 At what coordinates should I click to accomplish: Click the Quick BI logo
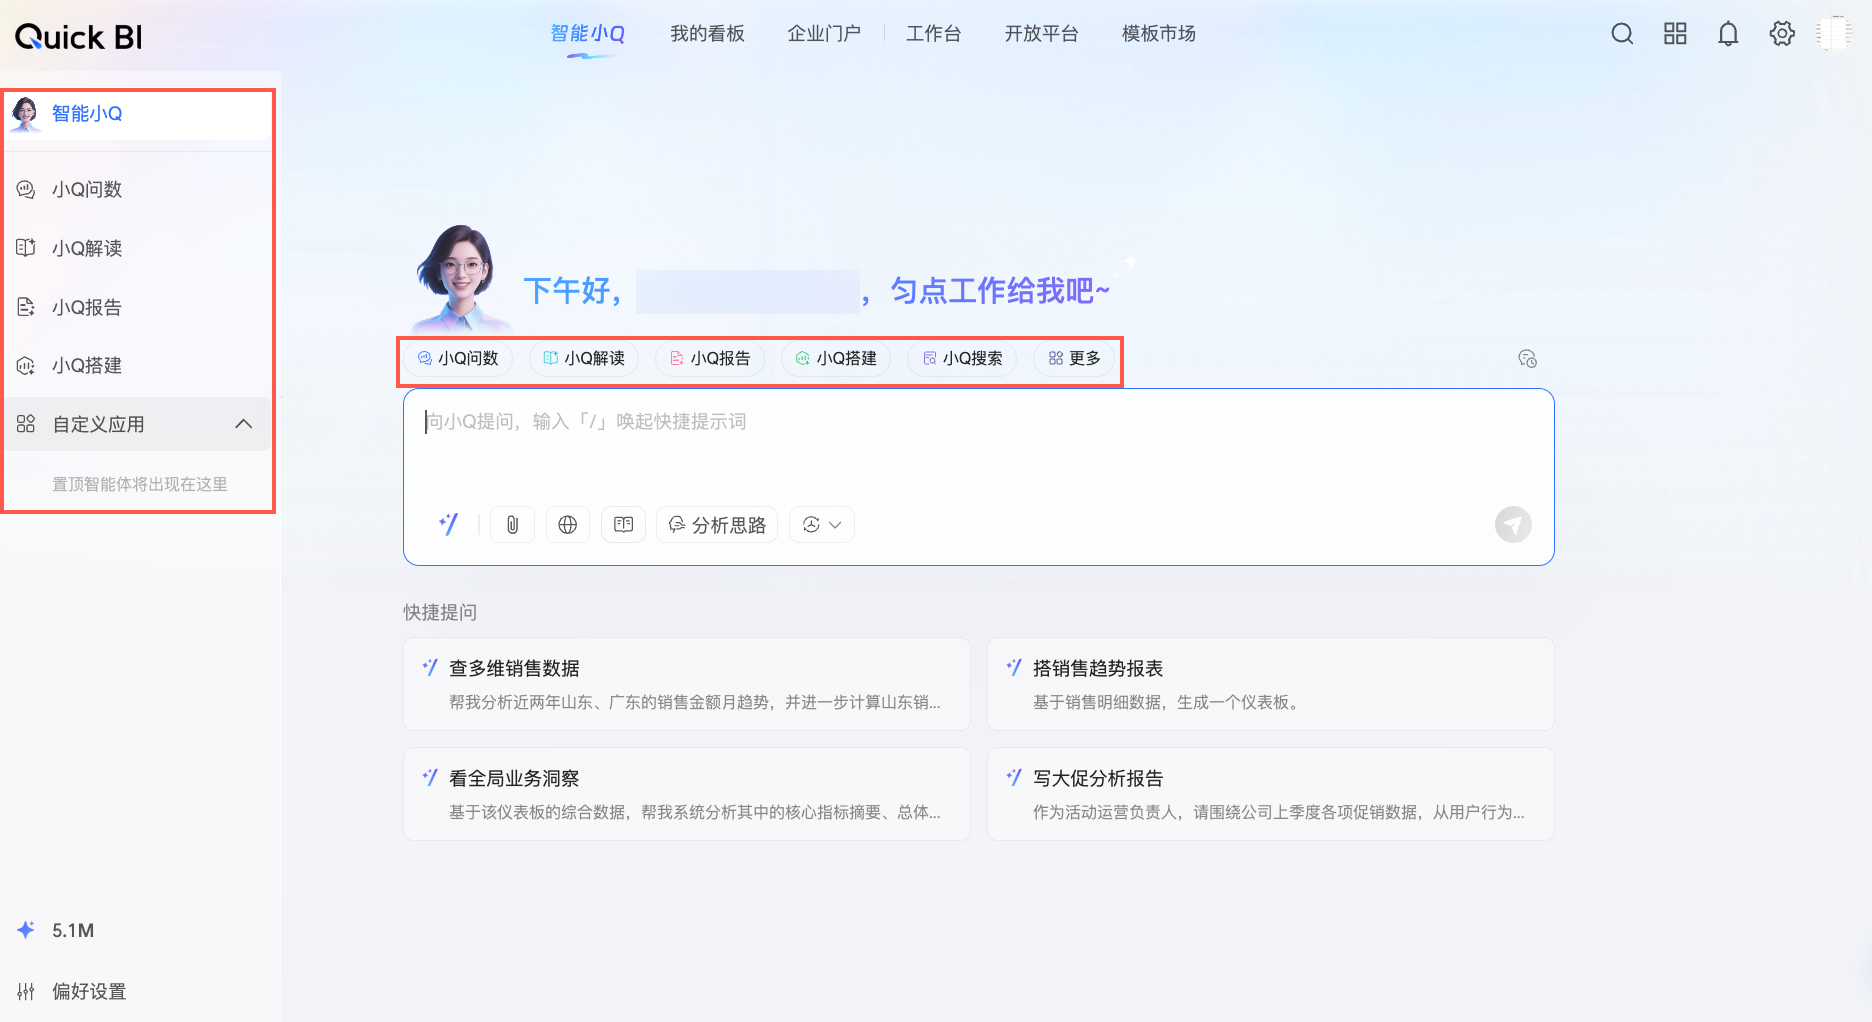(79, 37)
